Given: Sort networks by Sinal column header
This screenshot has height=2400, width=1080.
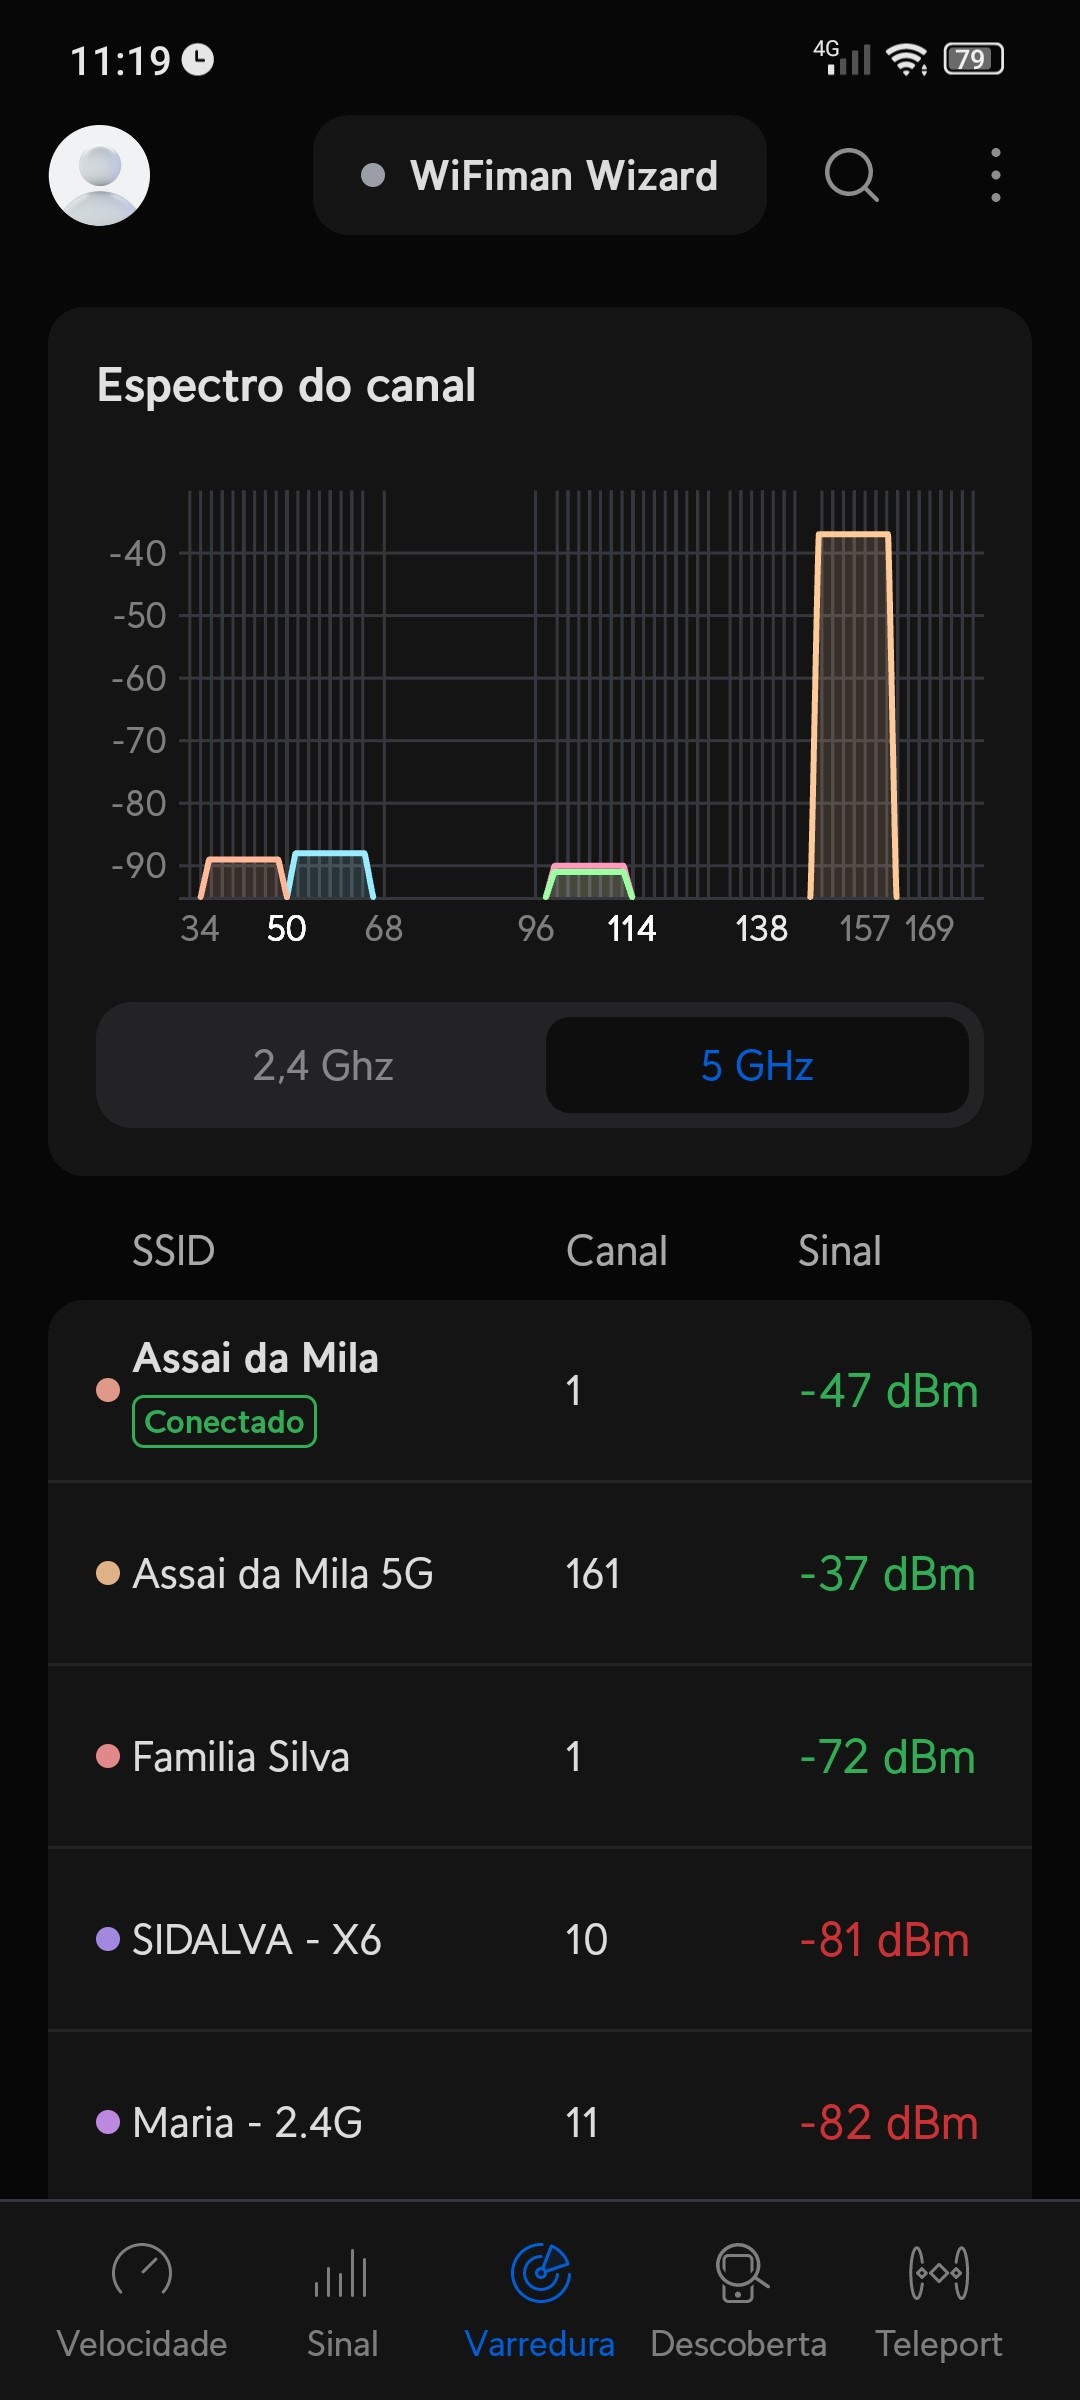Looking at the screenshot, I should 839,1251.
